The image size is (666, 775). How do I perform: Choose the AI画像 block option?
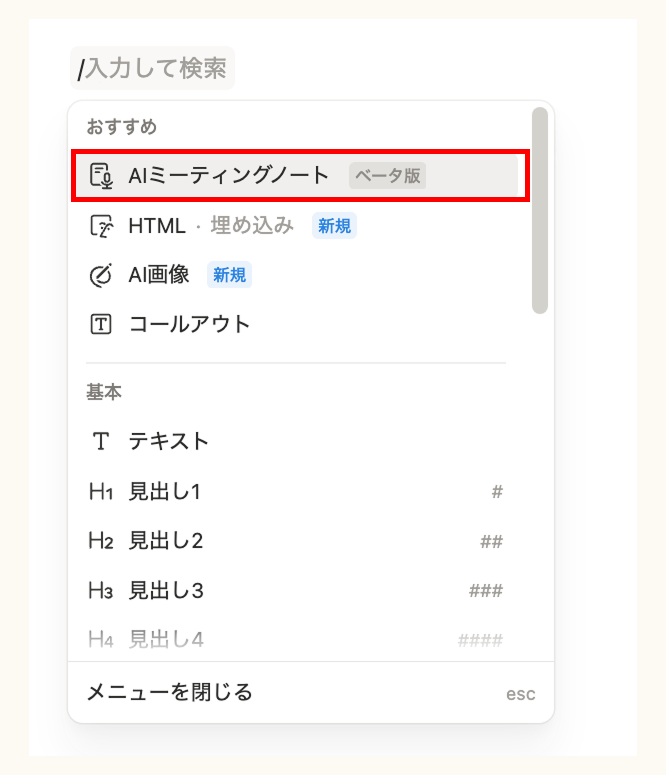click(x=297, y=275)
